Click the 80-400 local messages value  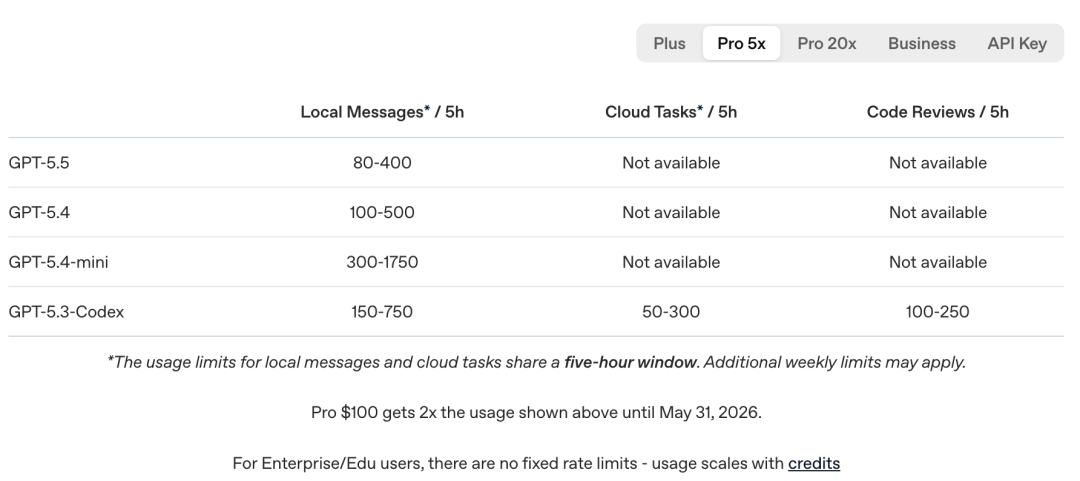tap(382, 163)
